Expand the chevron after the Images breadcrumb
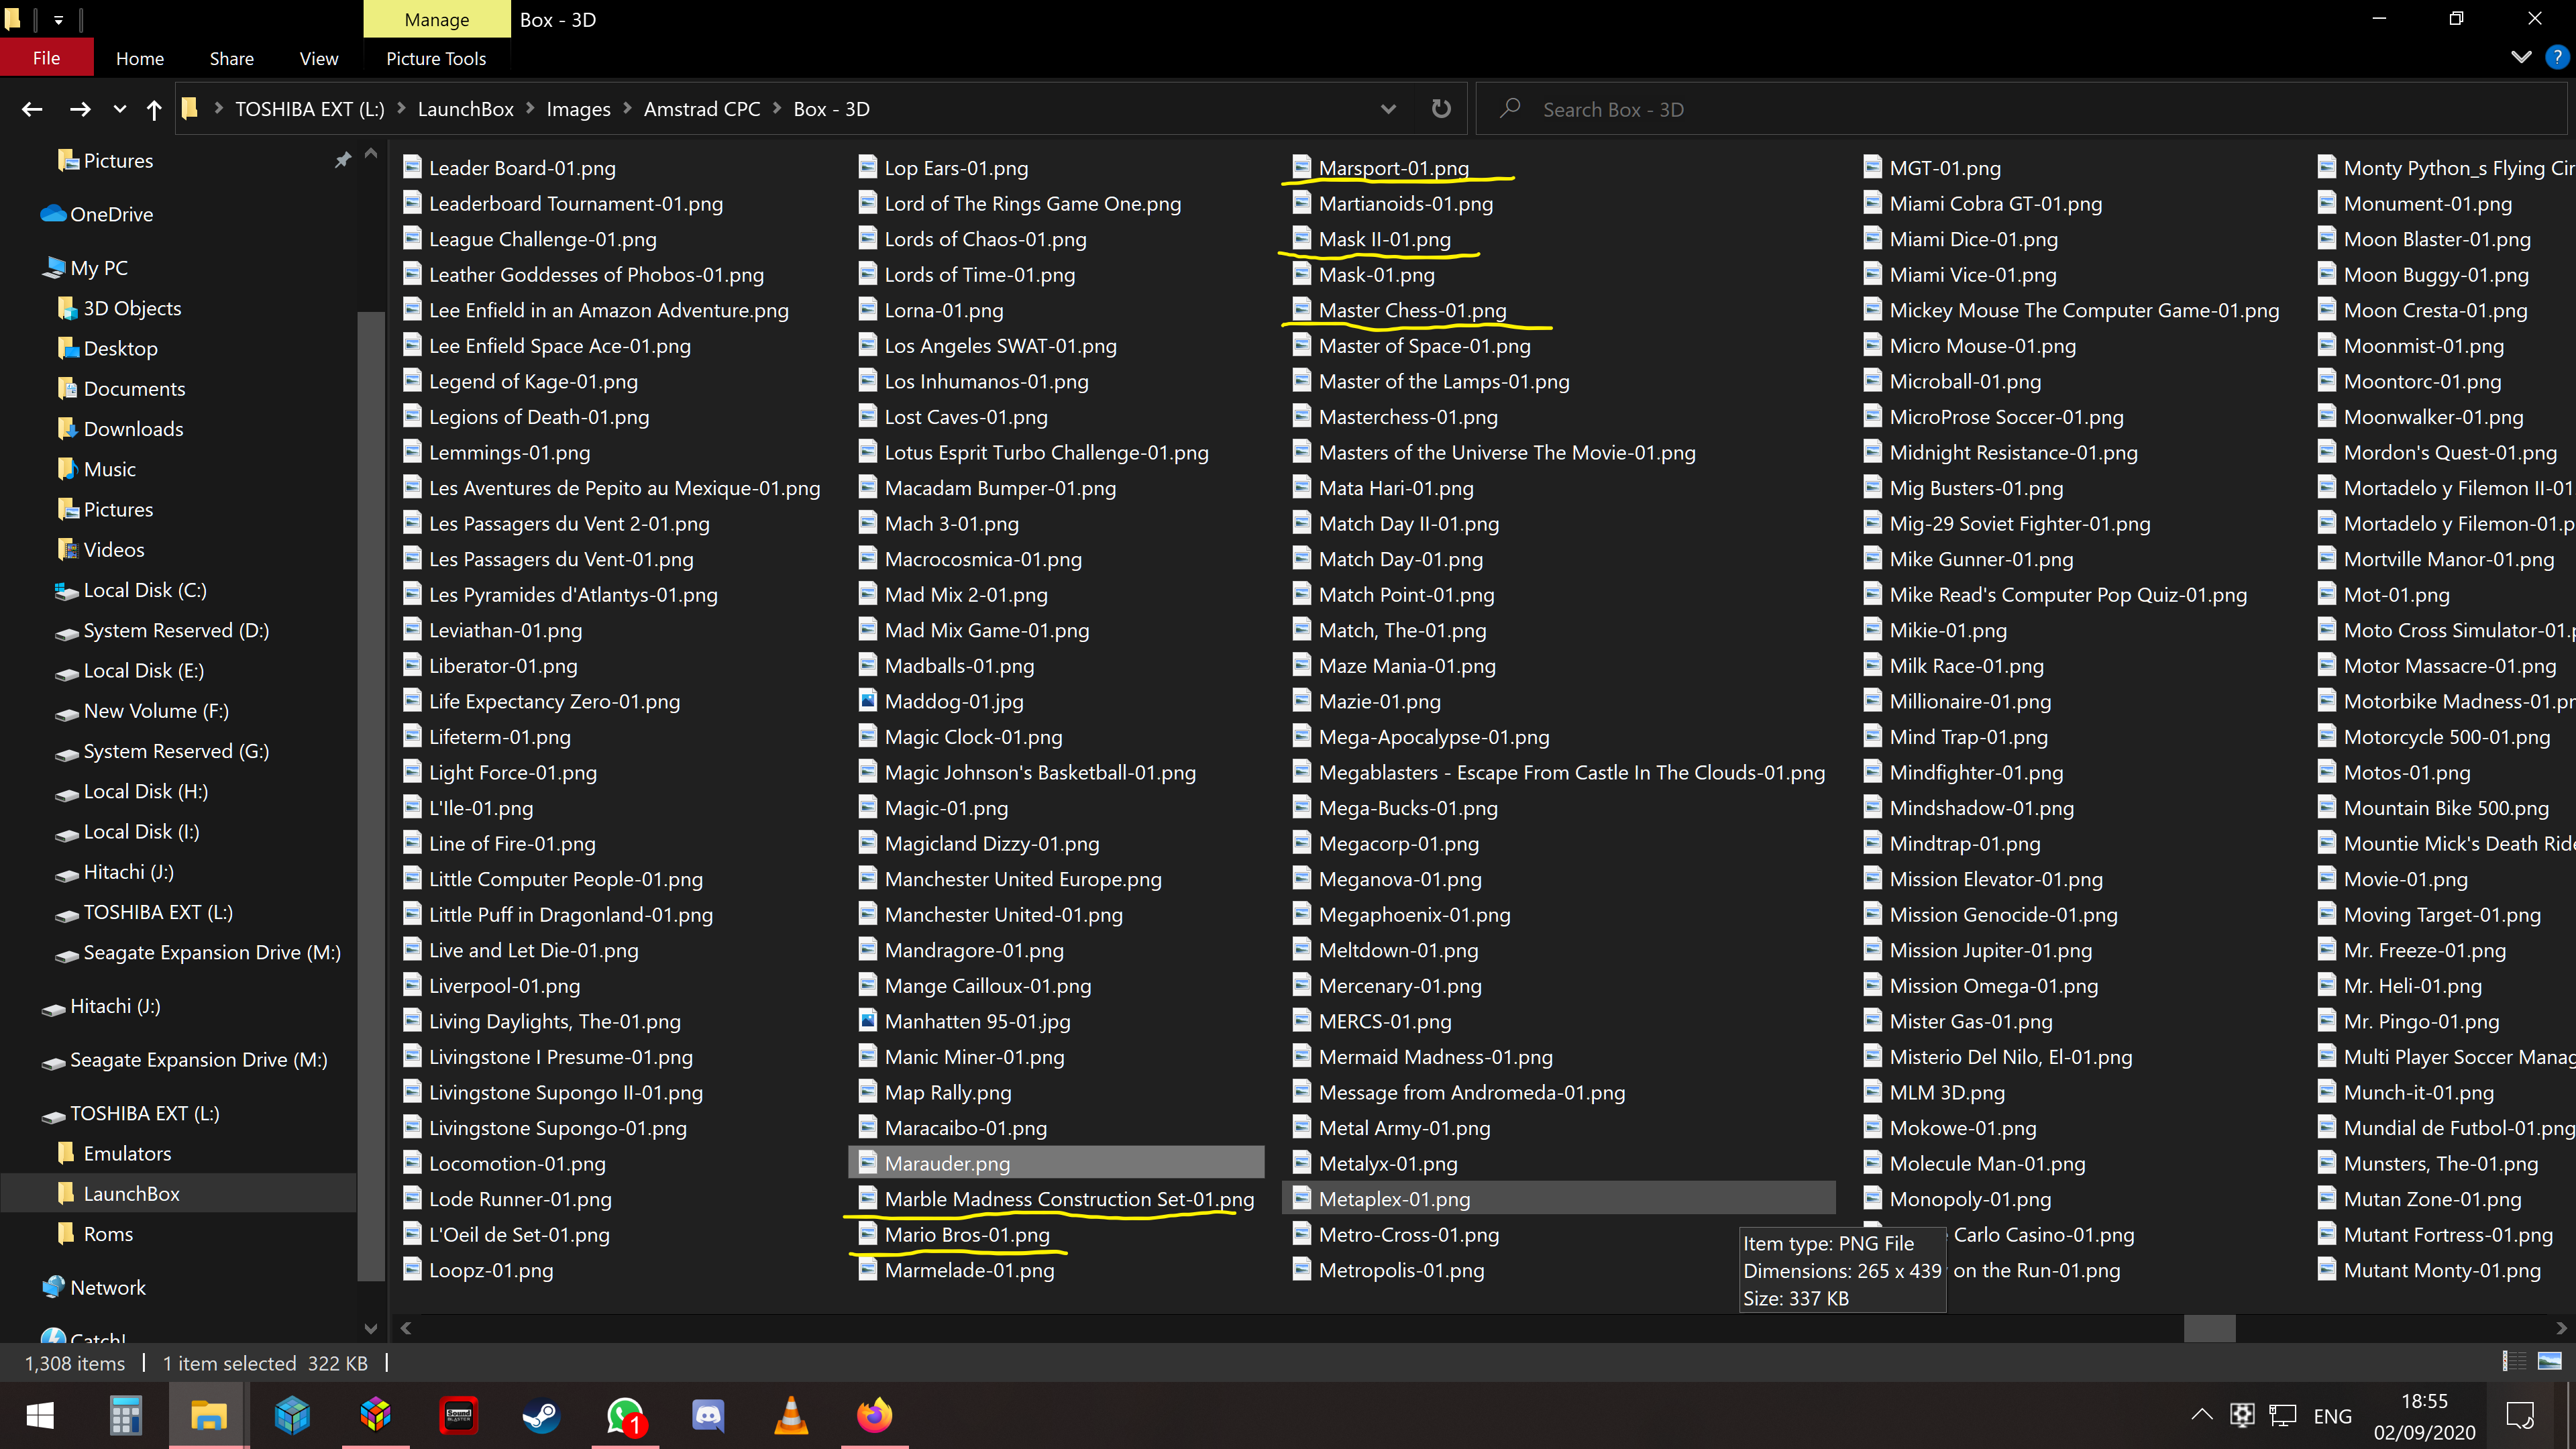The height and width of the screenshot is (1449, 2576). tap(627, 108)
